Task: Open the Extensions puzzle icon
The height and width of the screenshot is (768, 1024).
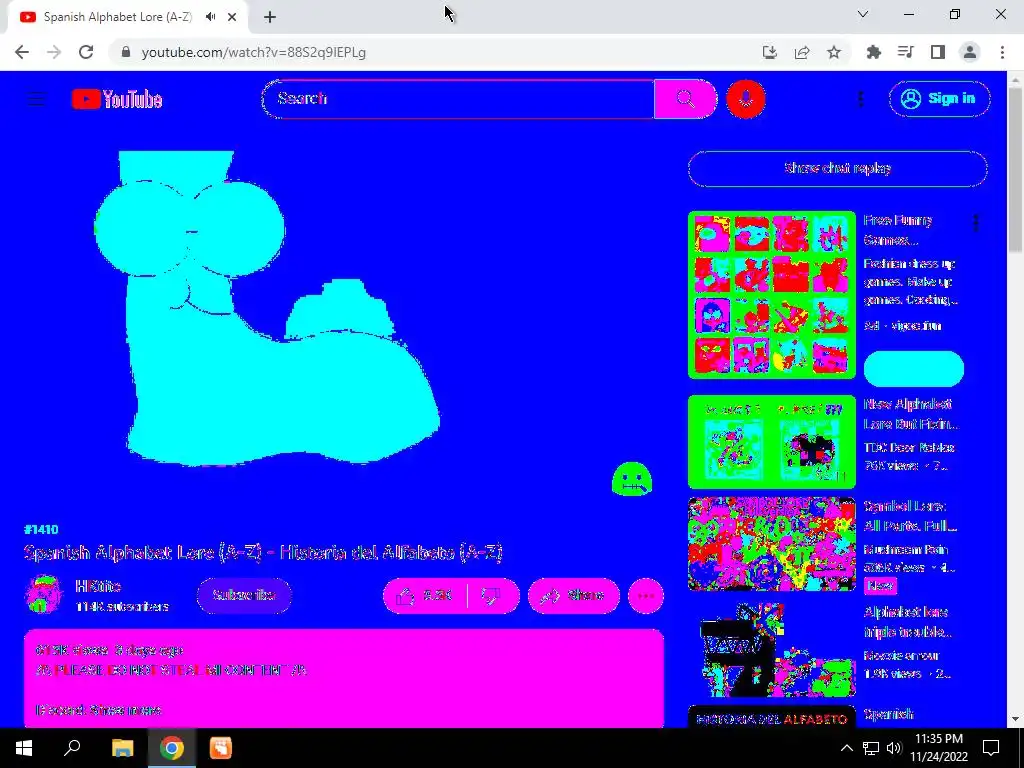Action: pos(874,52)
